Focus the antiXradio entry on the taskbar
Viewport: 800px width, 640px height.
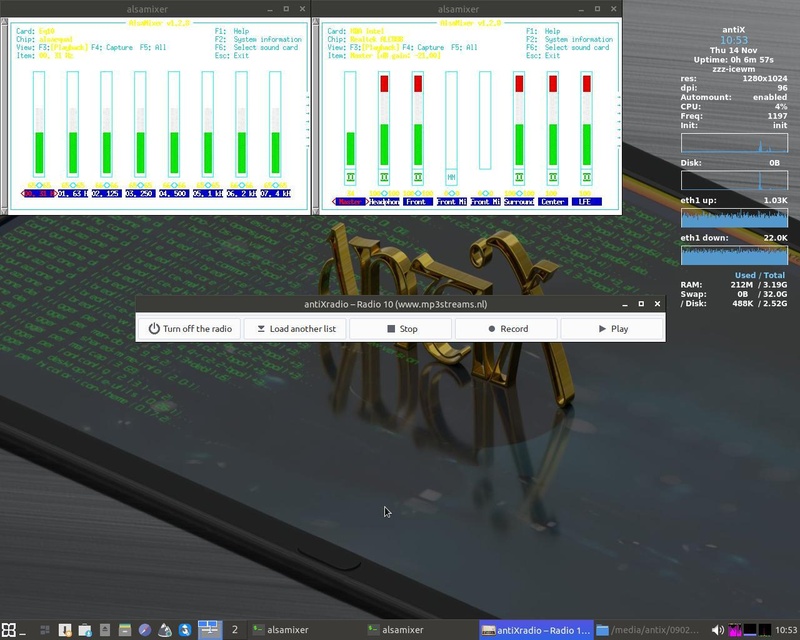click(x=536, y=630)
